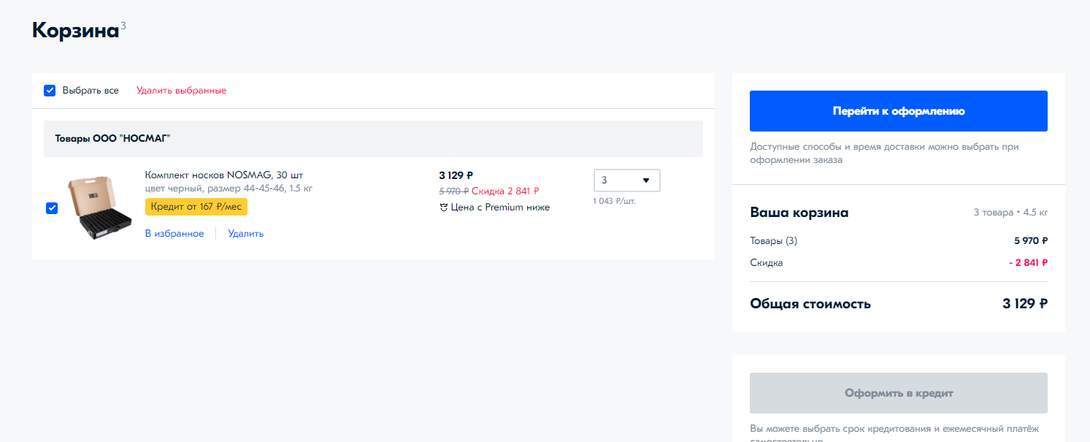Click the "Цена с Premium ниже" text
The width and height of the screenshot is (1090, 442).
500,208
